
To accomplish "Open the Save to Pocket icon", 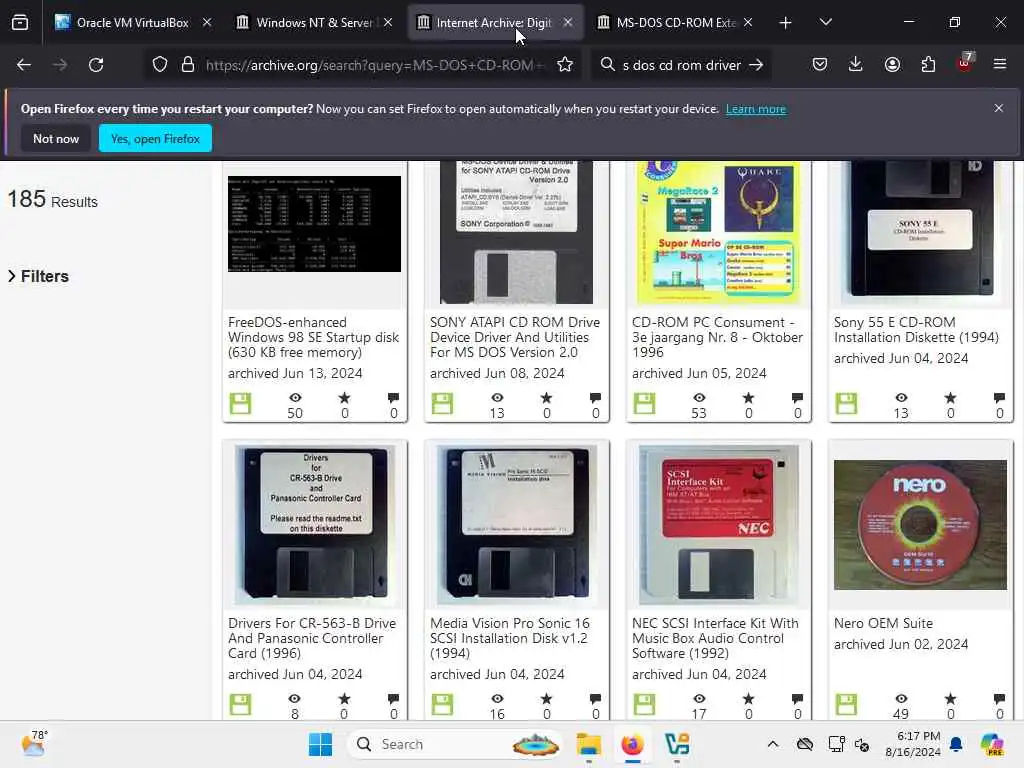I will coord(820,64).
